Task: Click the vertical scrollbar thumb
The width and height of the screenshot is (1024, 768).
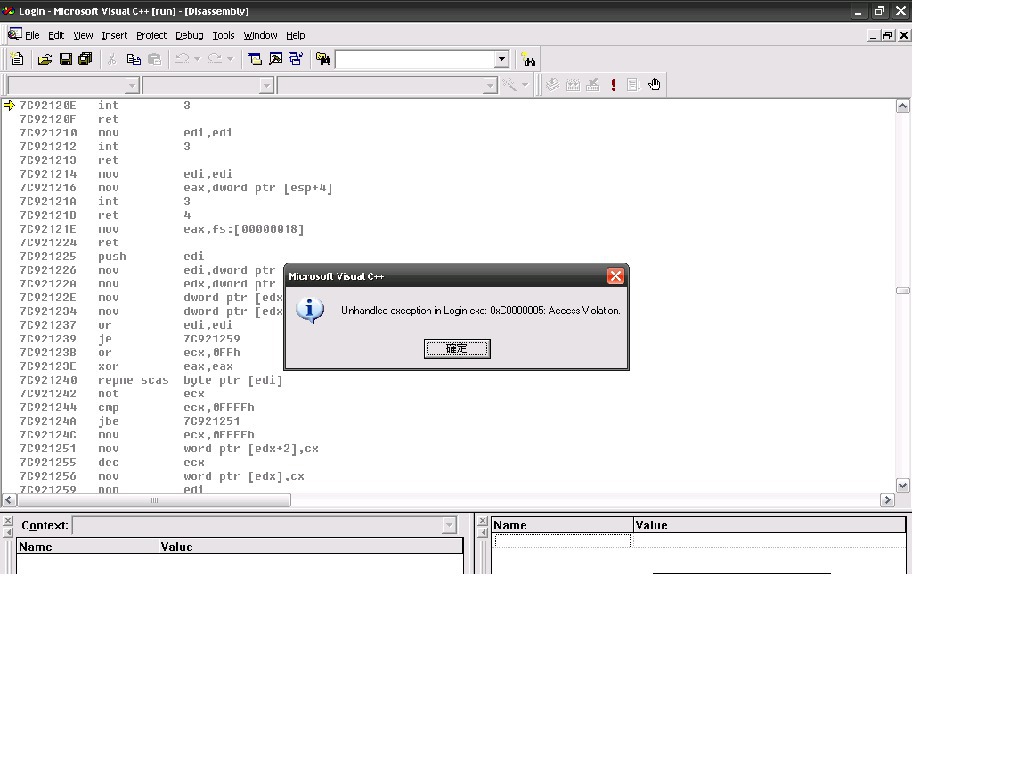Action: (x=903, y=291)
